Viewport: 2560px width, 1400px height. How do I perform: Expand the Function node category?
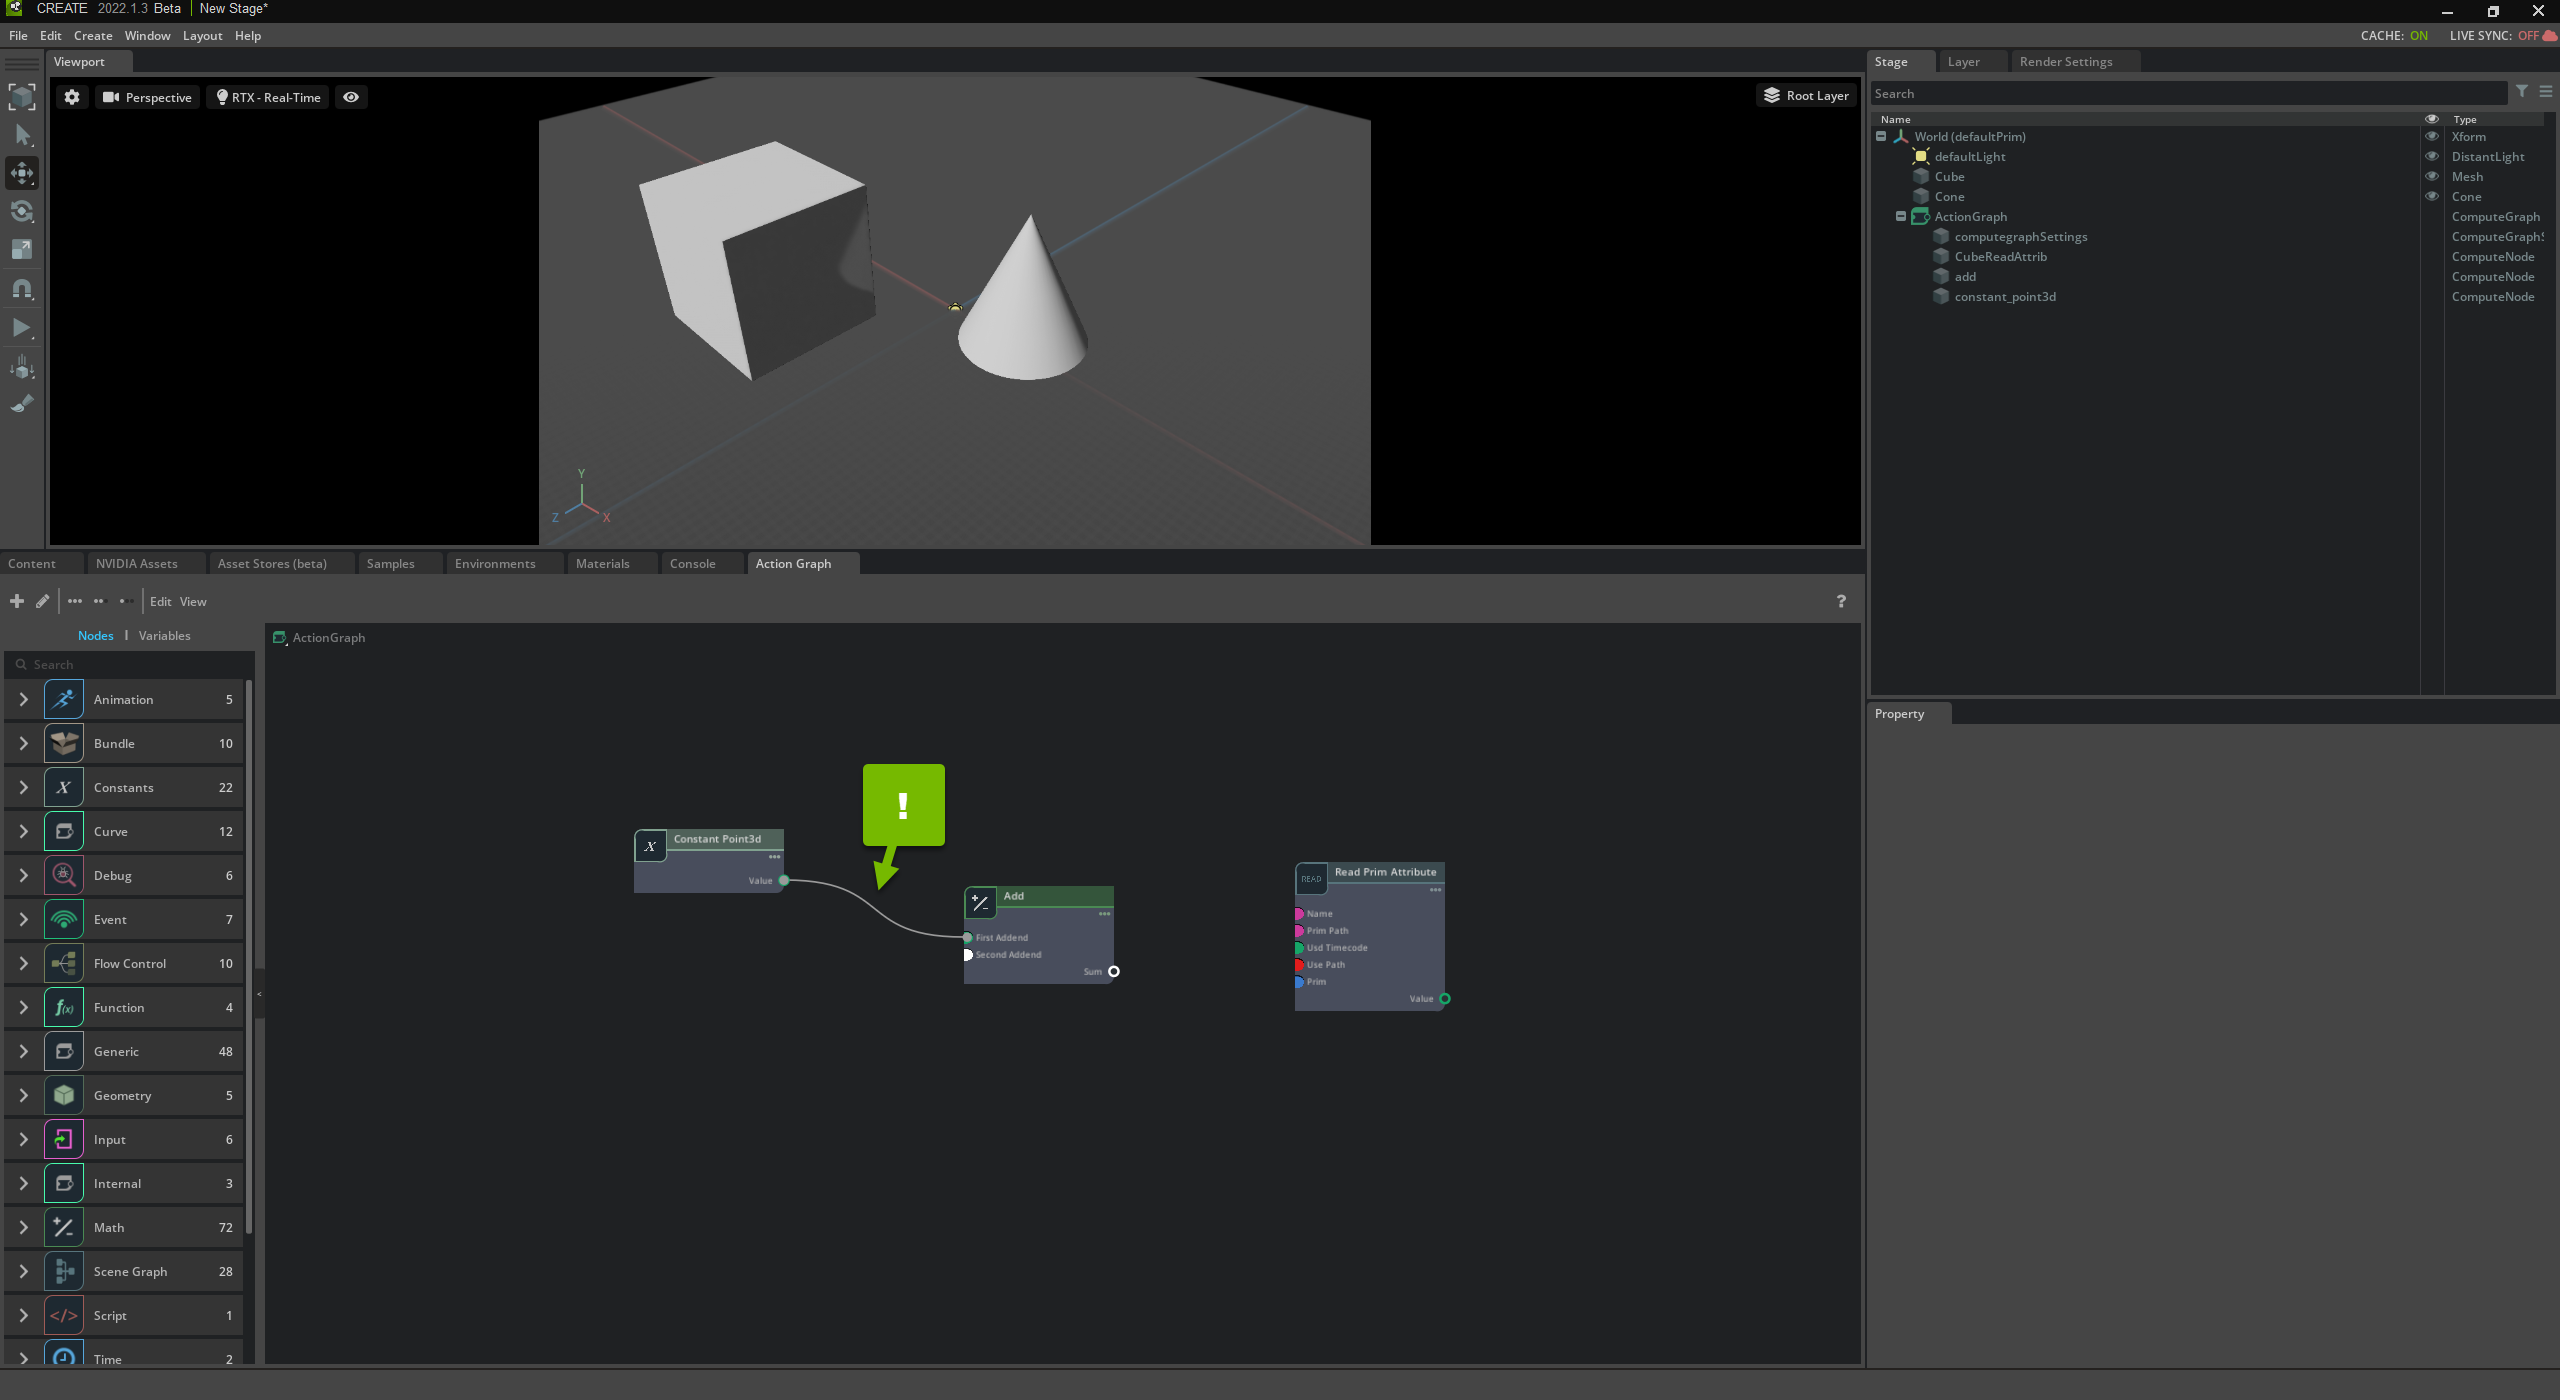click(24, 1007)
